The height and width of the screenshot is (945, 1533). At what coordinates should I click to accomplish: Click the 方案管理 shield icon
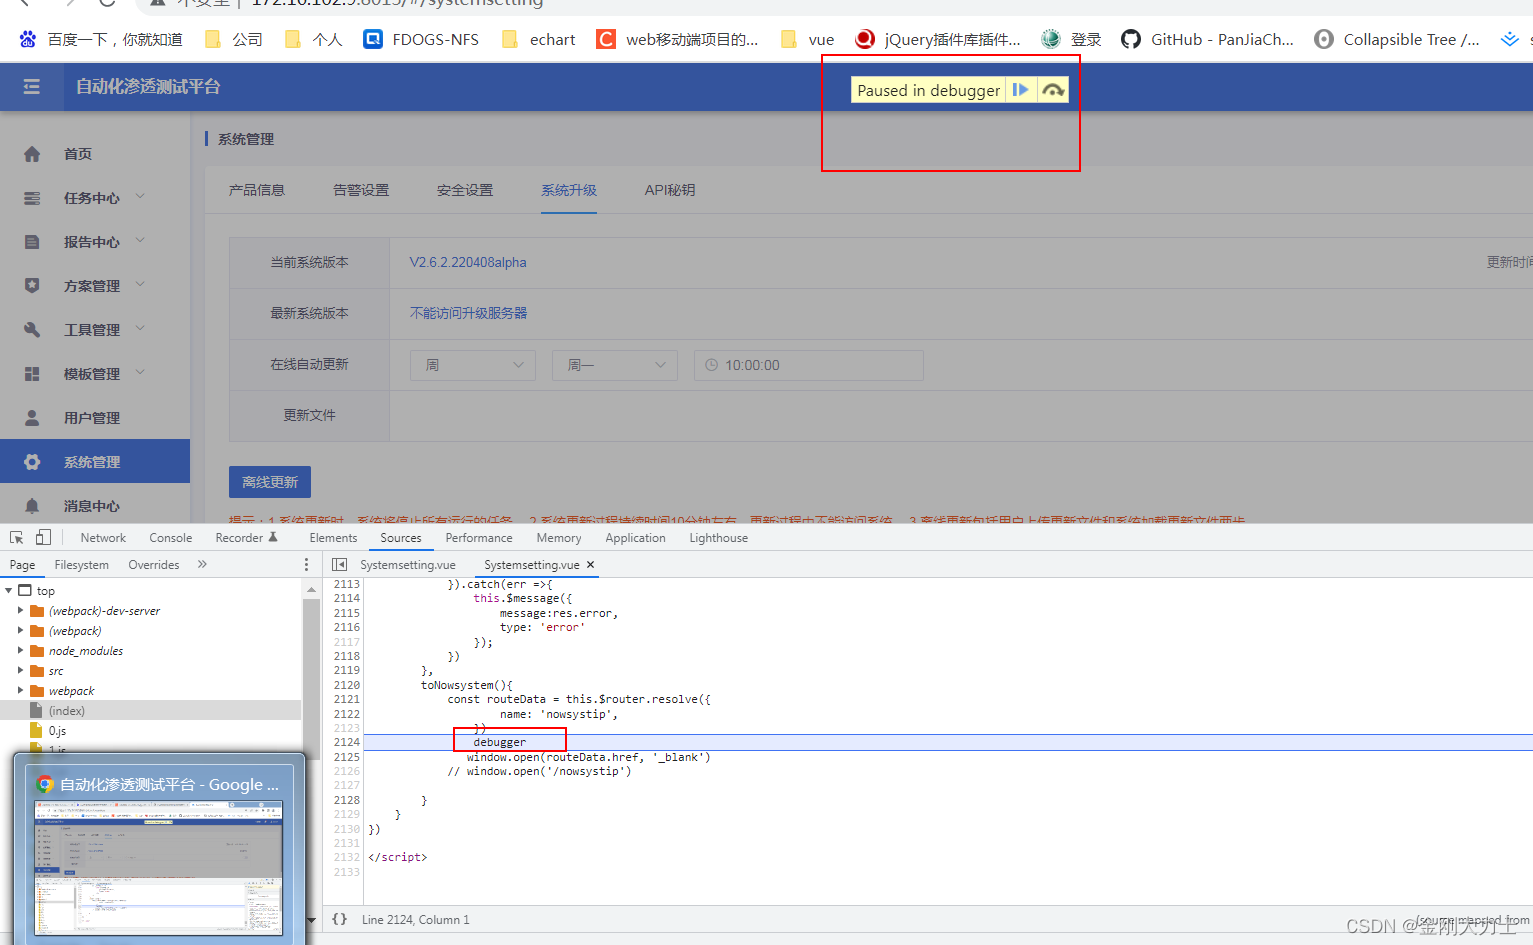coord(32,286)
